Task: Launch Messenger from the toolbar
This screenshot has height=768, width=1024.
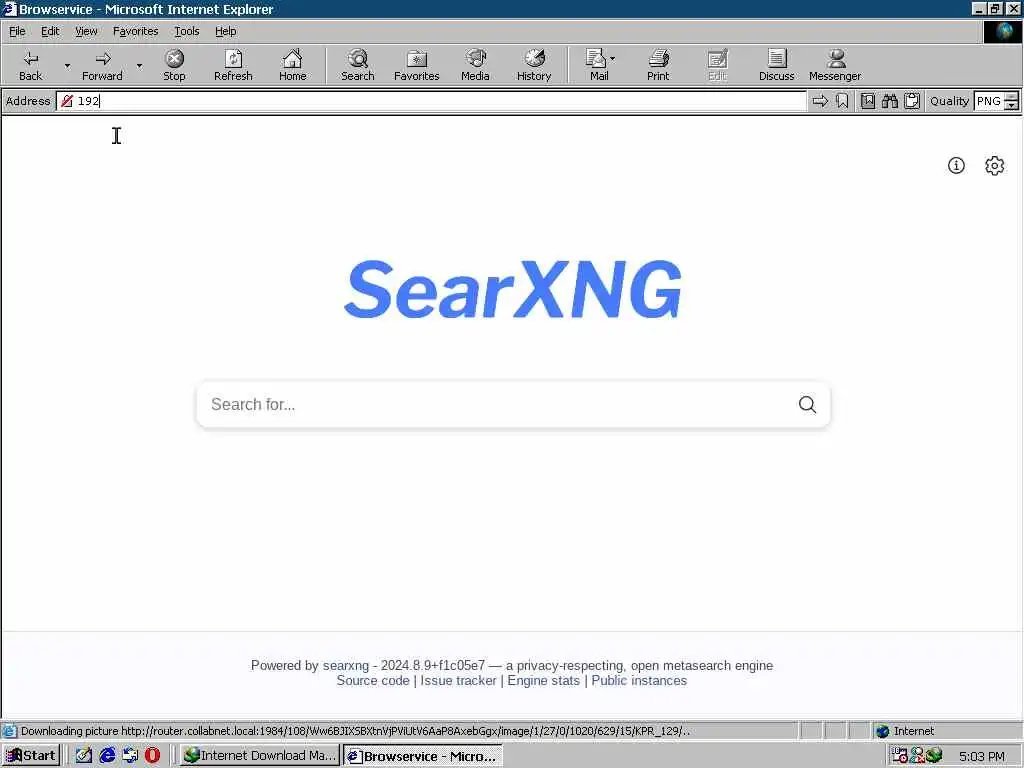Action: pos(835,65)
